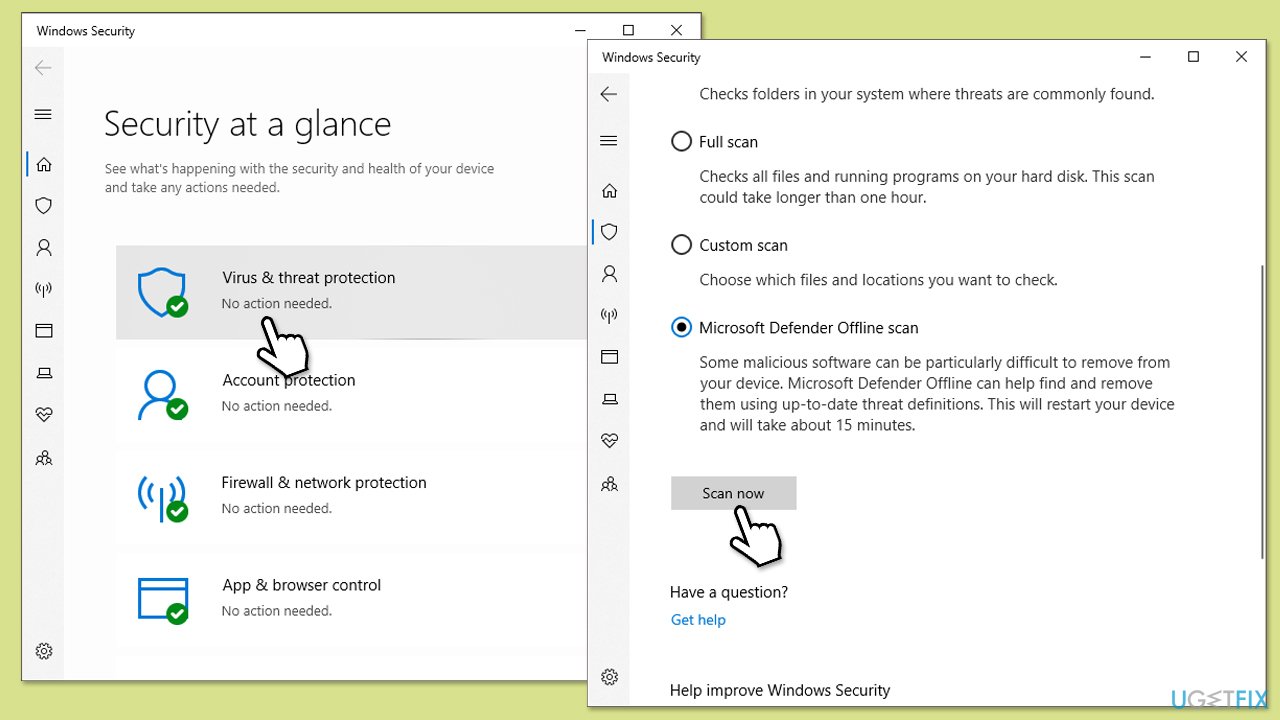This screenshot has width=1280, height=720.
Task: Open App & browser control tile
Action: 351,599
